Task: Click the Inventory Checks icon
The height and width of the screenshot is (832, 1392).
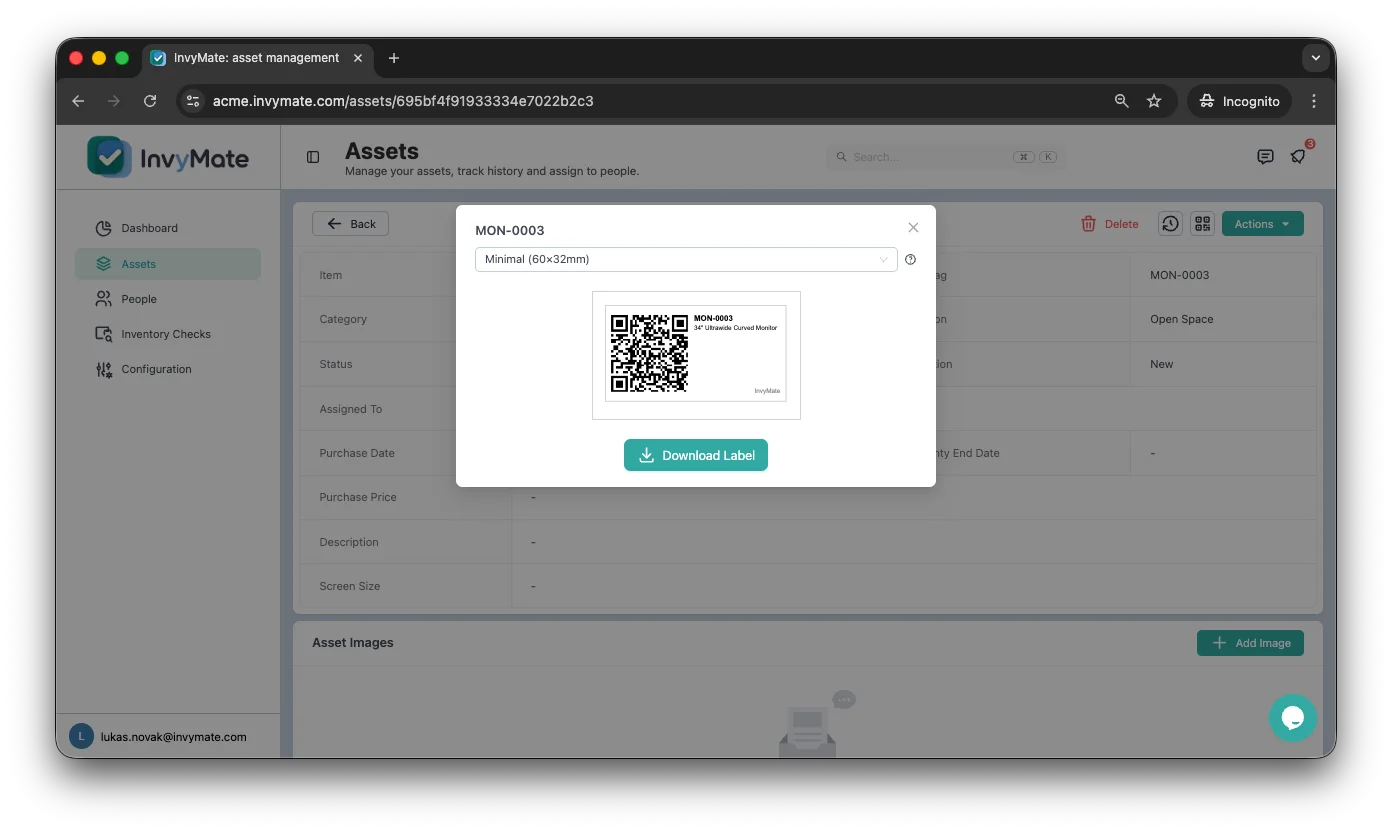Action: (103, 334)
